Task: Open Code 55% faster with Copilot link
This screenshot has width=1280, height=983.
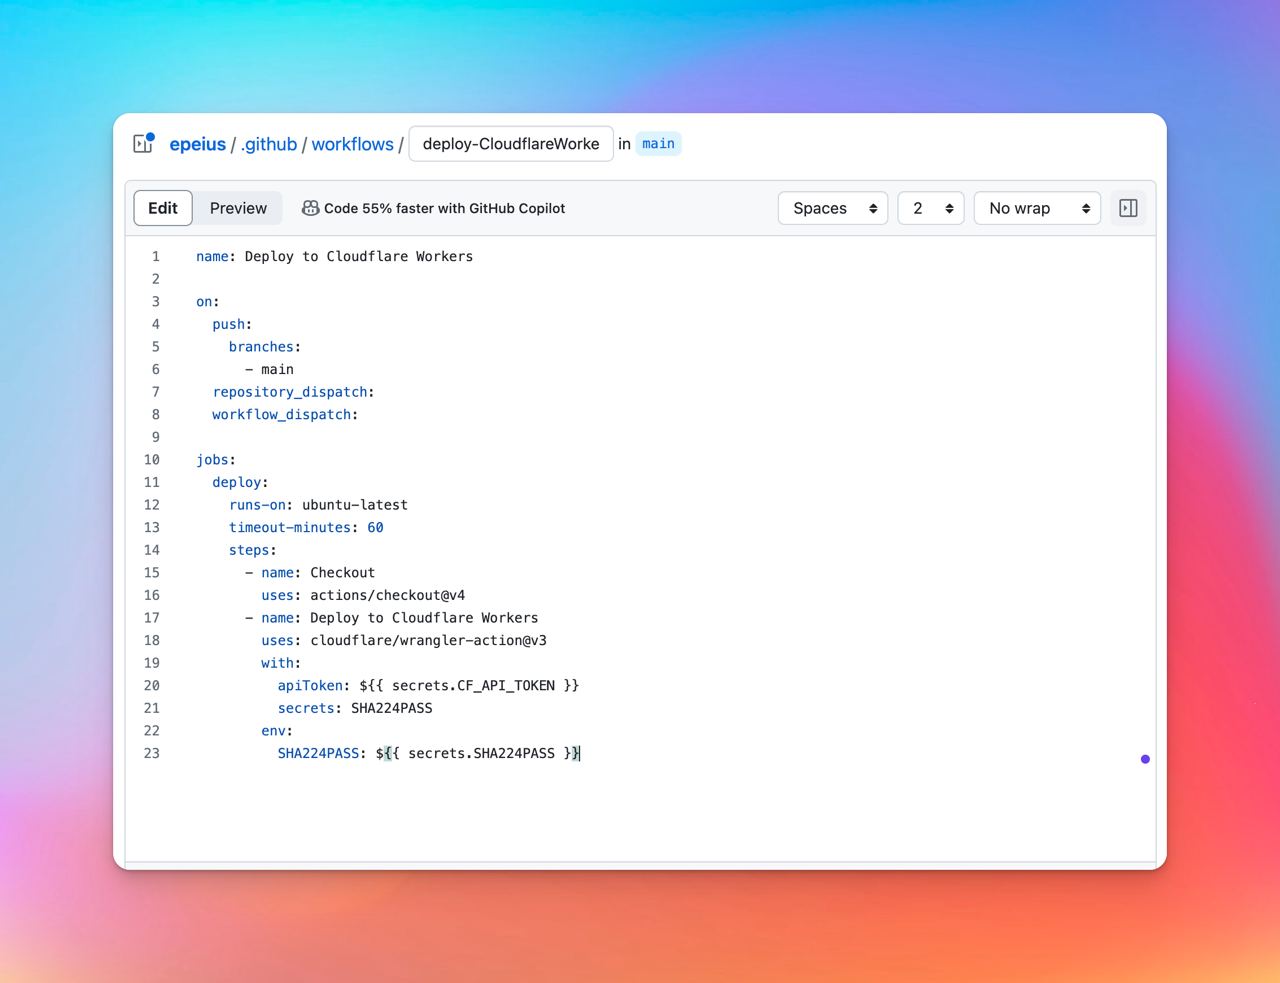Action: click(x=444, y=208)
